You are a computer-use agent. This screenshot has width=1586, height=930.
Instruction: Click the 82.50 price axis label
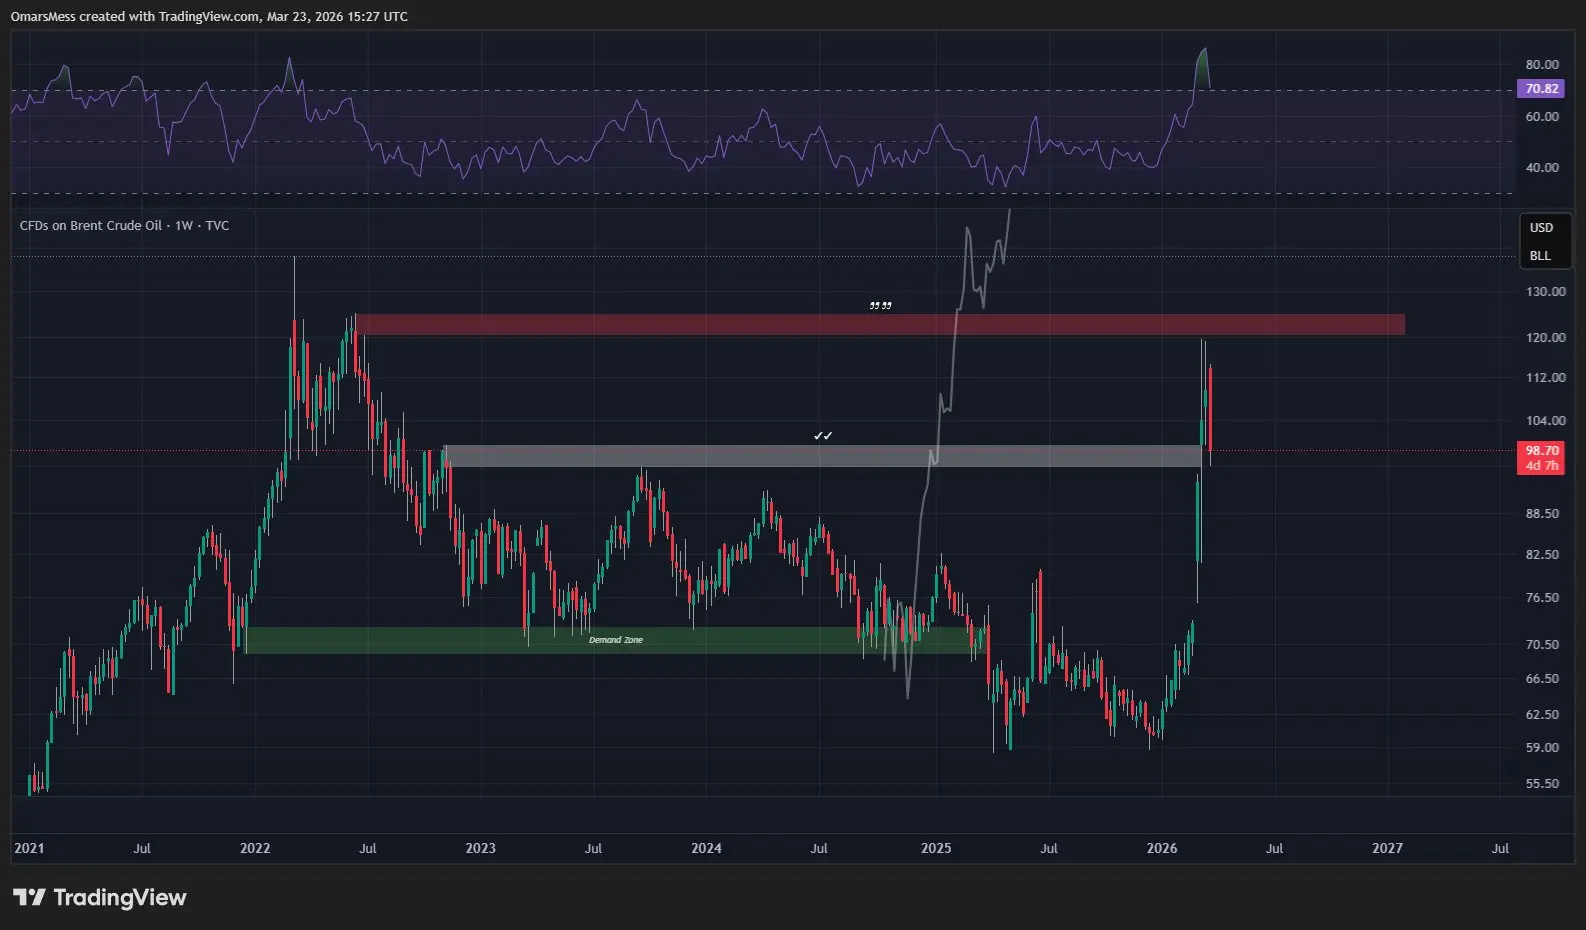1541,555
